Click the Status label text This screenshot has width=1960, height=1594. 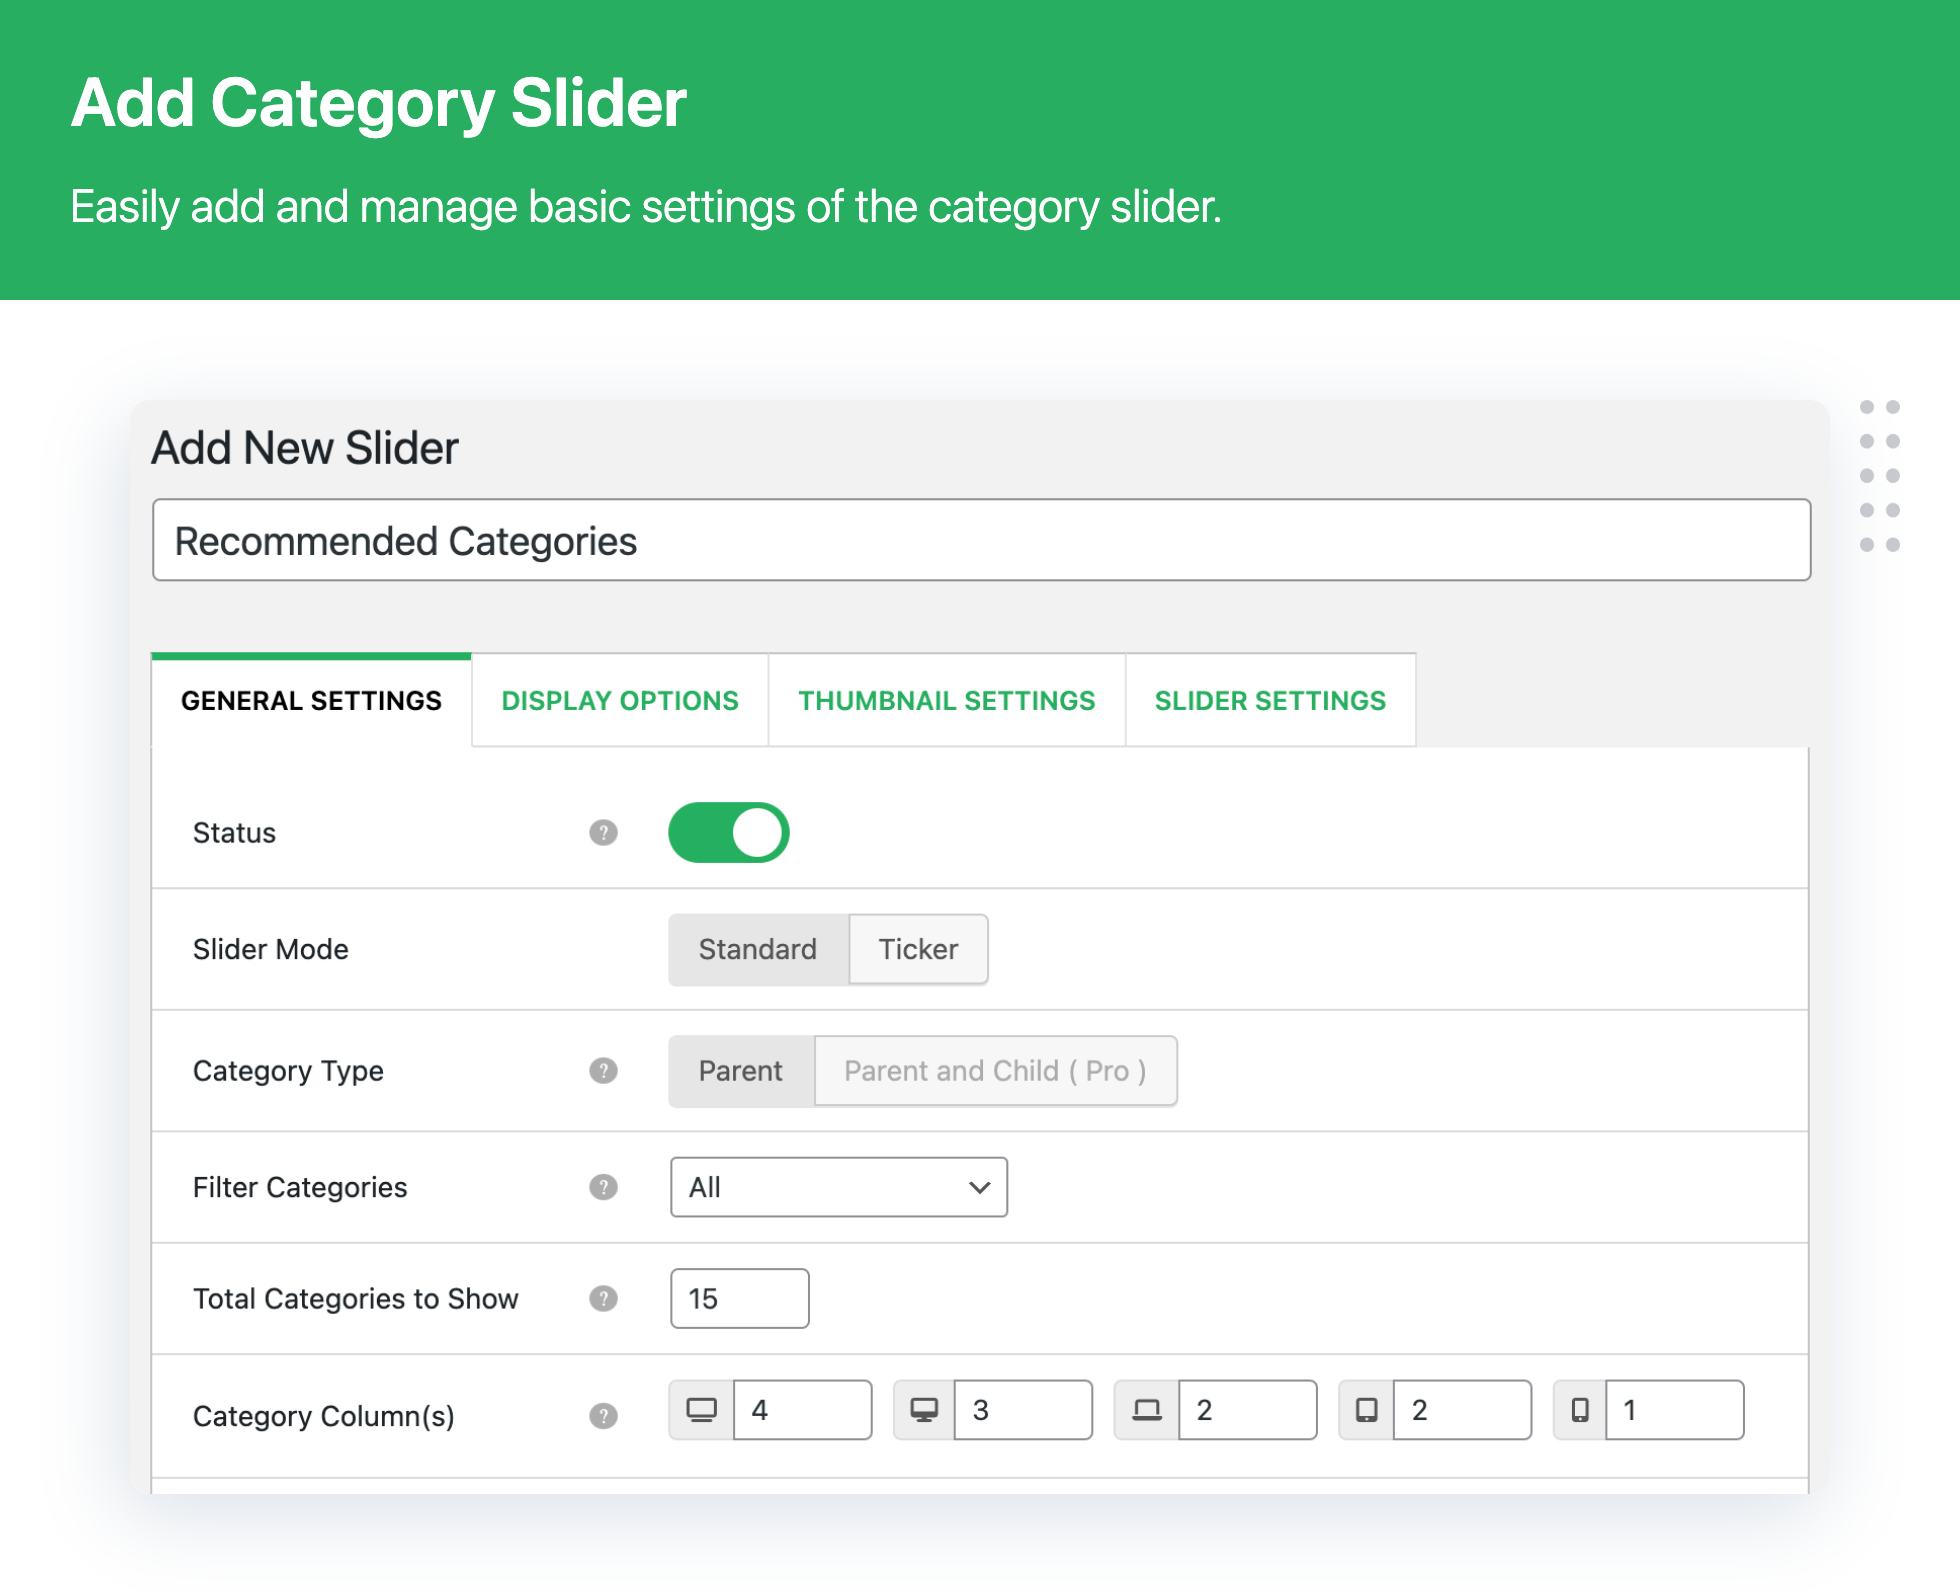pos(234,833)
